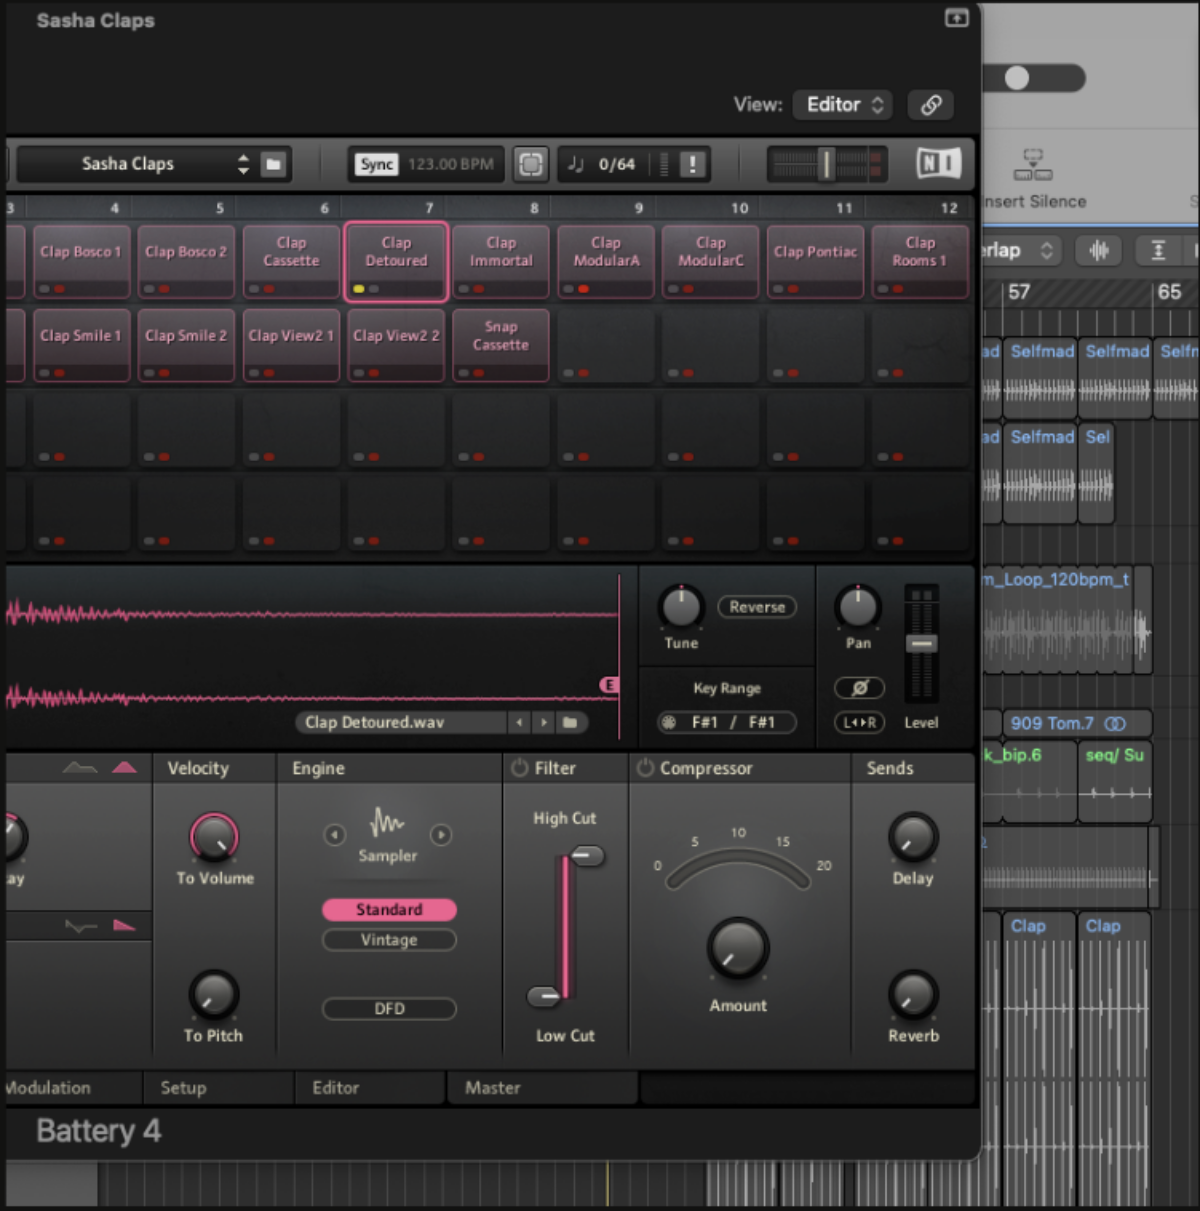Click the Reverb send knob
This screenshot has width=1200, height=1211.
(x=913, y=995)
